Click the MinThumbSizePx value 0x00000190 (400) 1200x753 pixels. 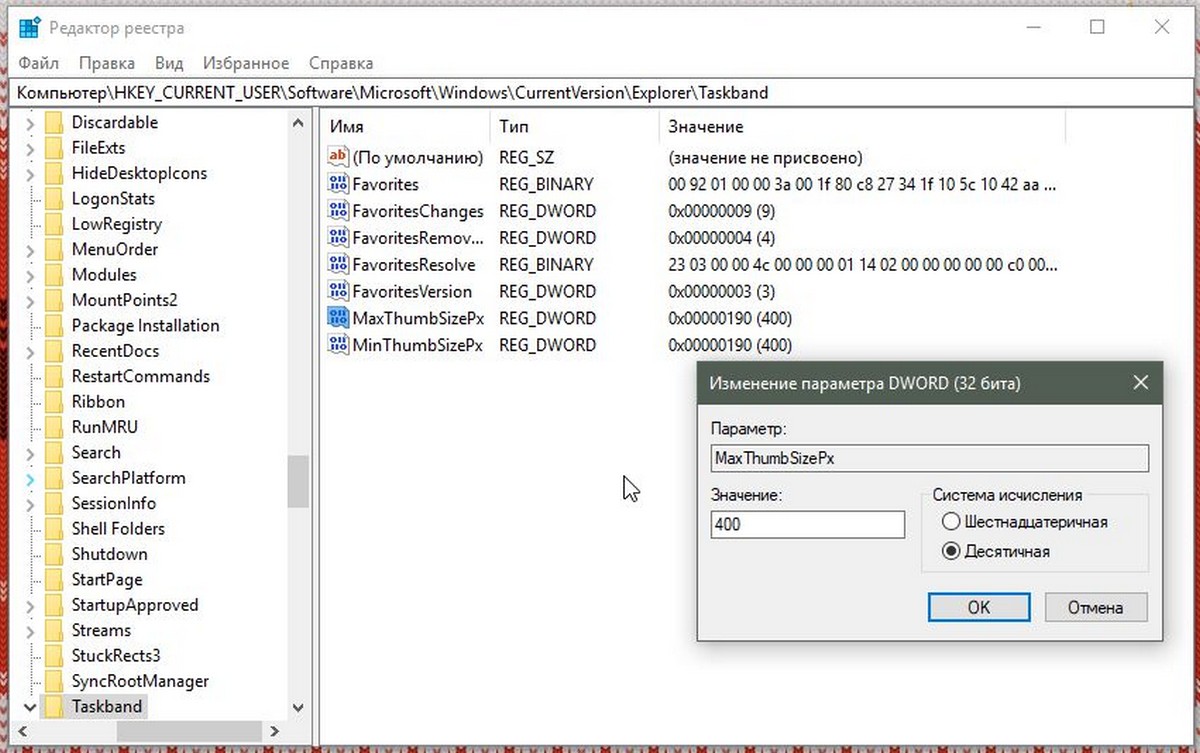(730, 345)
